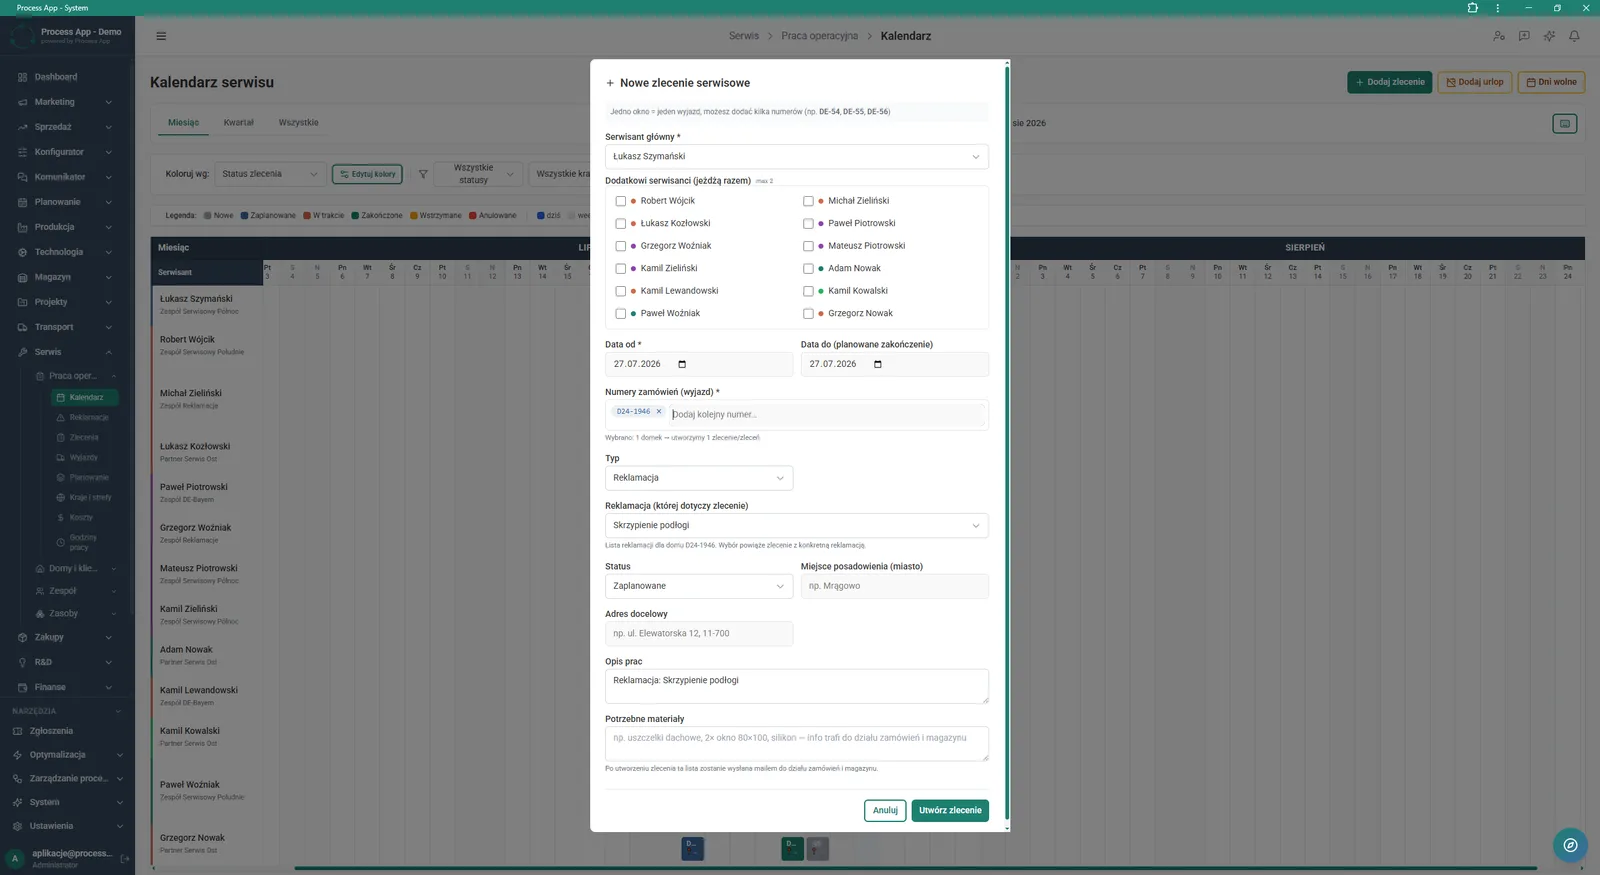Image resolution: width=1600 pixels, height=875 pixels.
Task: Go to Serwis breadcrumb
Action: coord(743,36)
